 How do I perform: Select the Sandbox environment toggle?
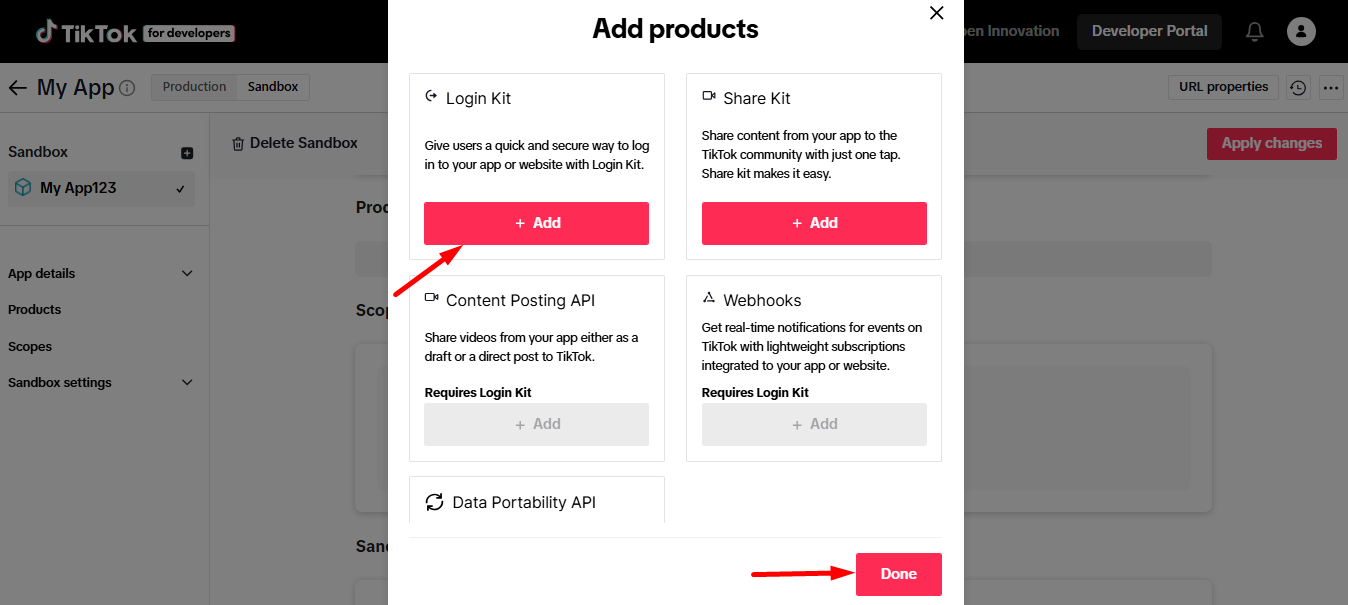click(272, 86)
